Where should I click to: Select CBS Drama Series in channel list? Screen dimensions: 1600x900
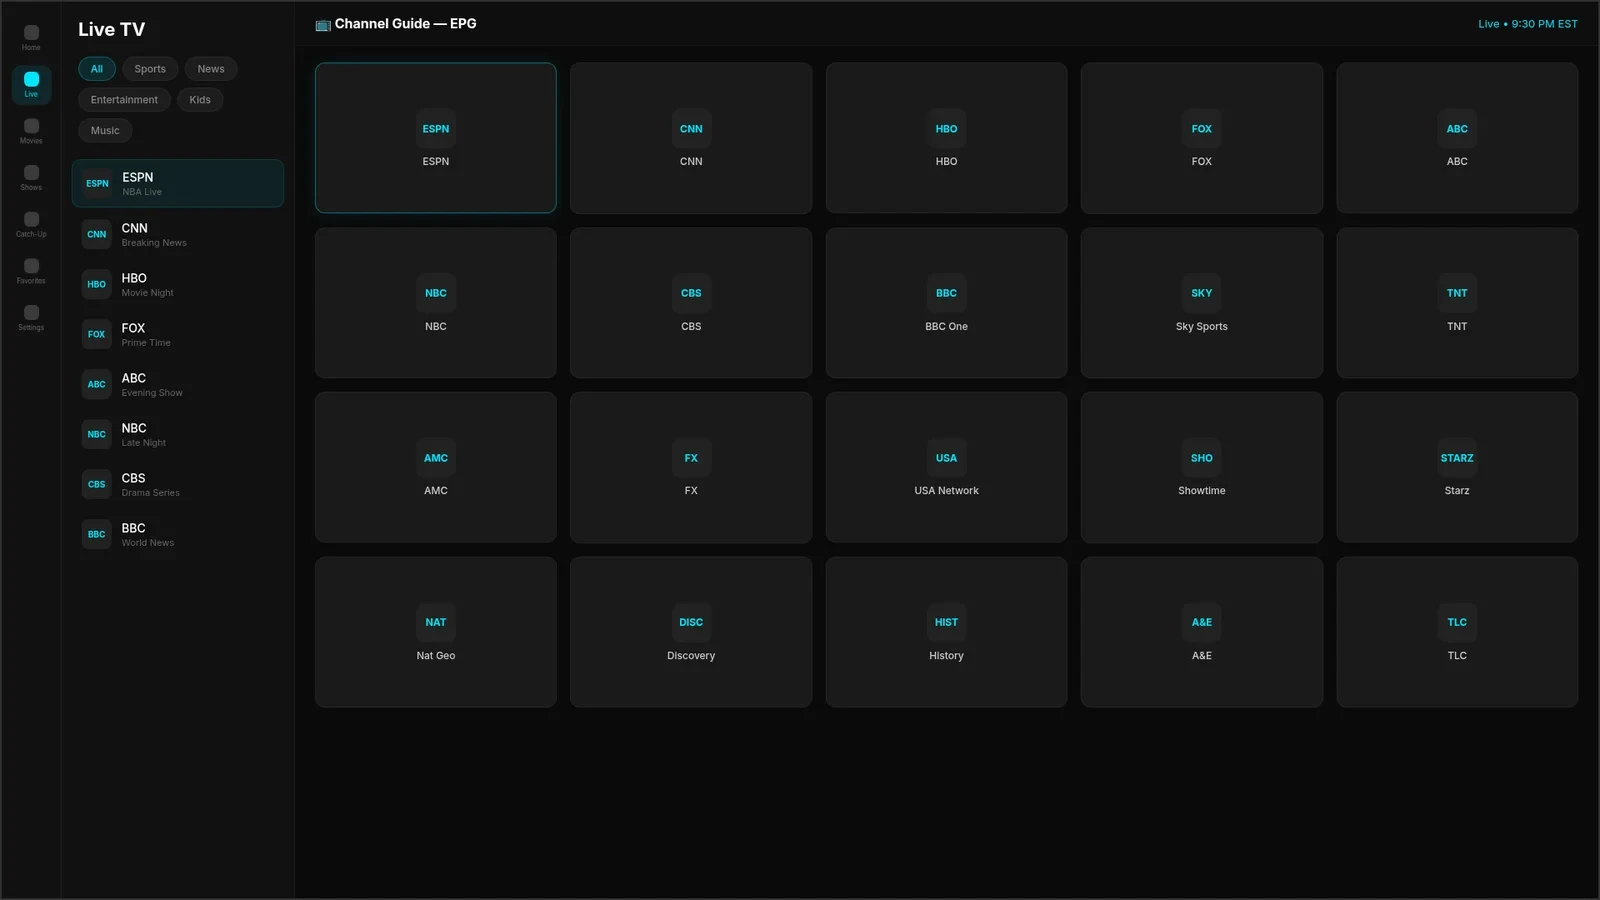tap(178, 485)
